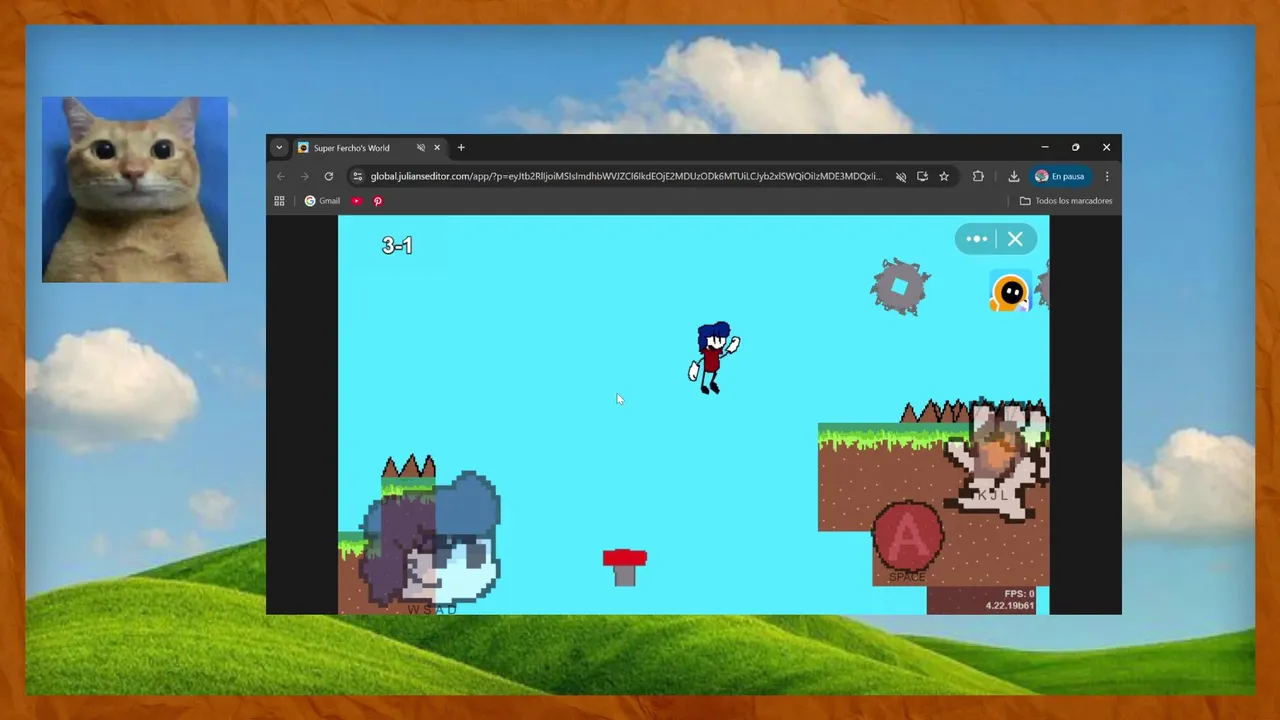This screenshot has height=720, width=1280.
Task: Click the 3-1 level indicator
Action: 397,246
